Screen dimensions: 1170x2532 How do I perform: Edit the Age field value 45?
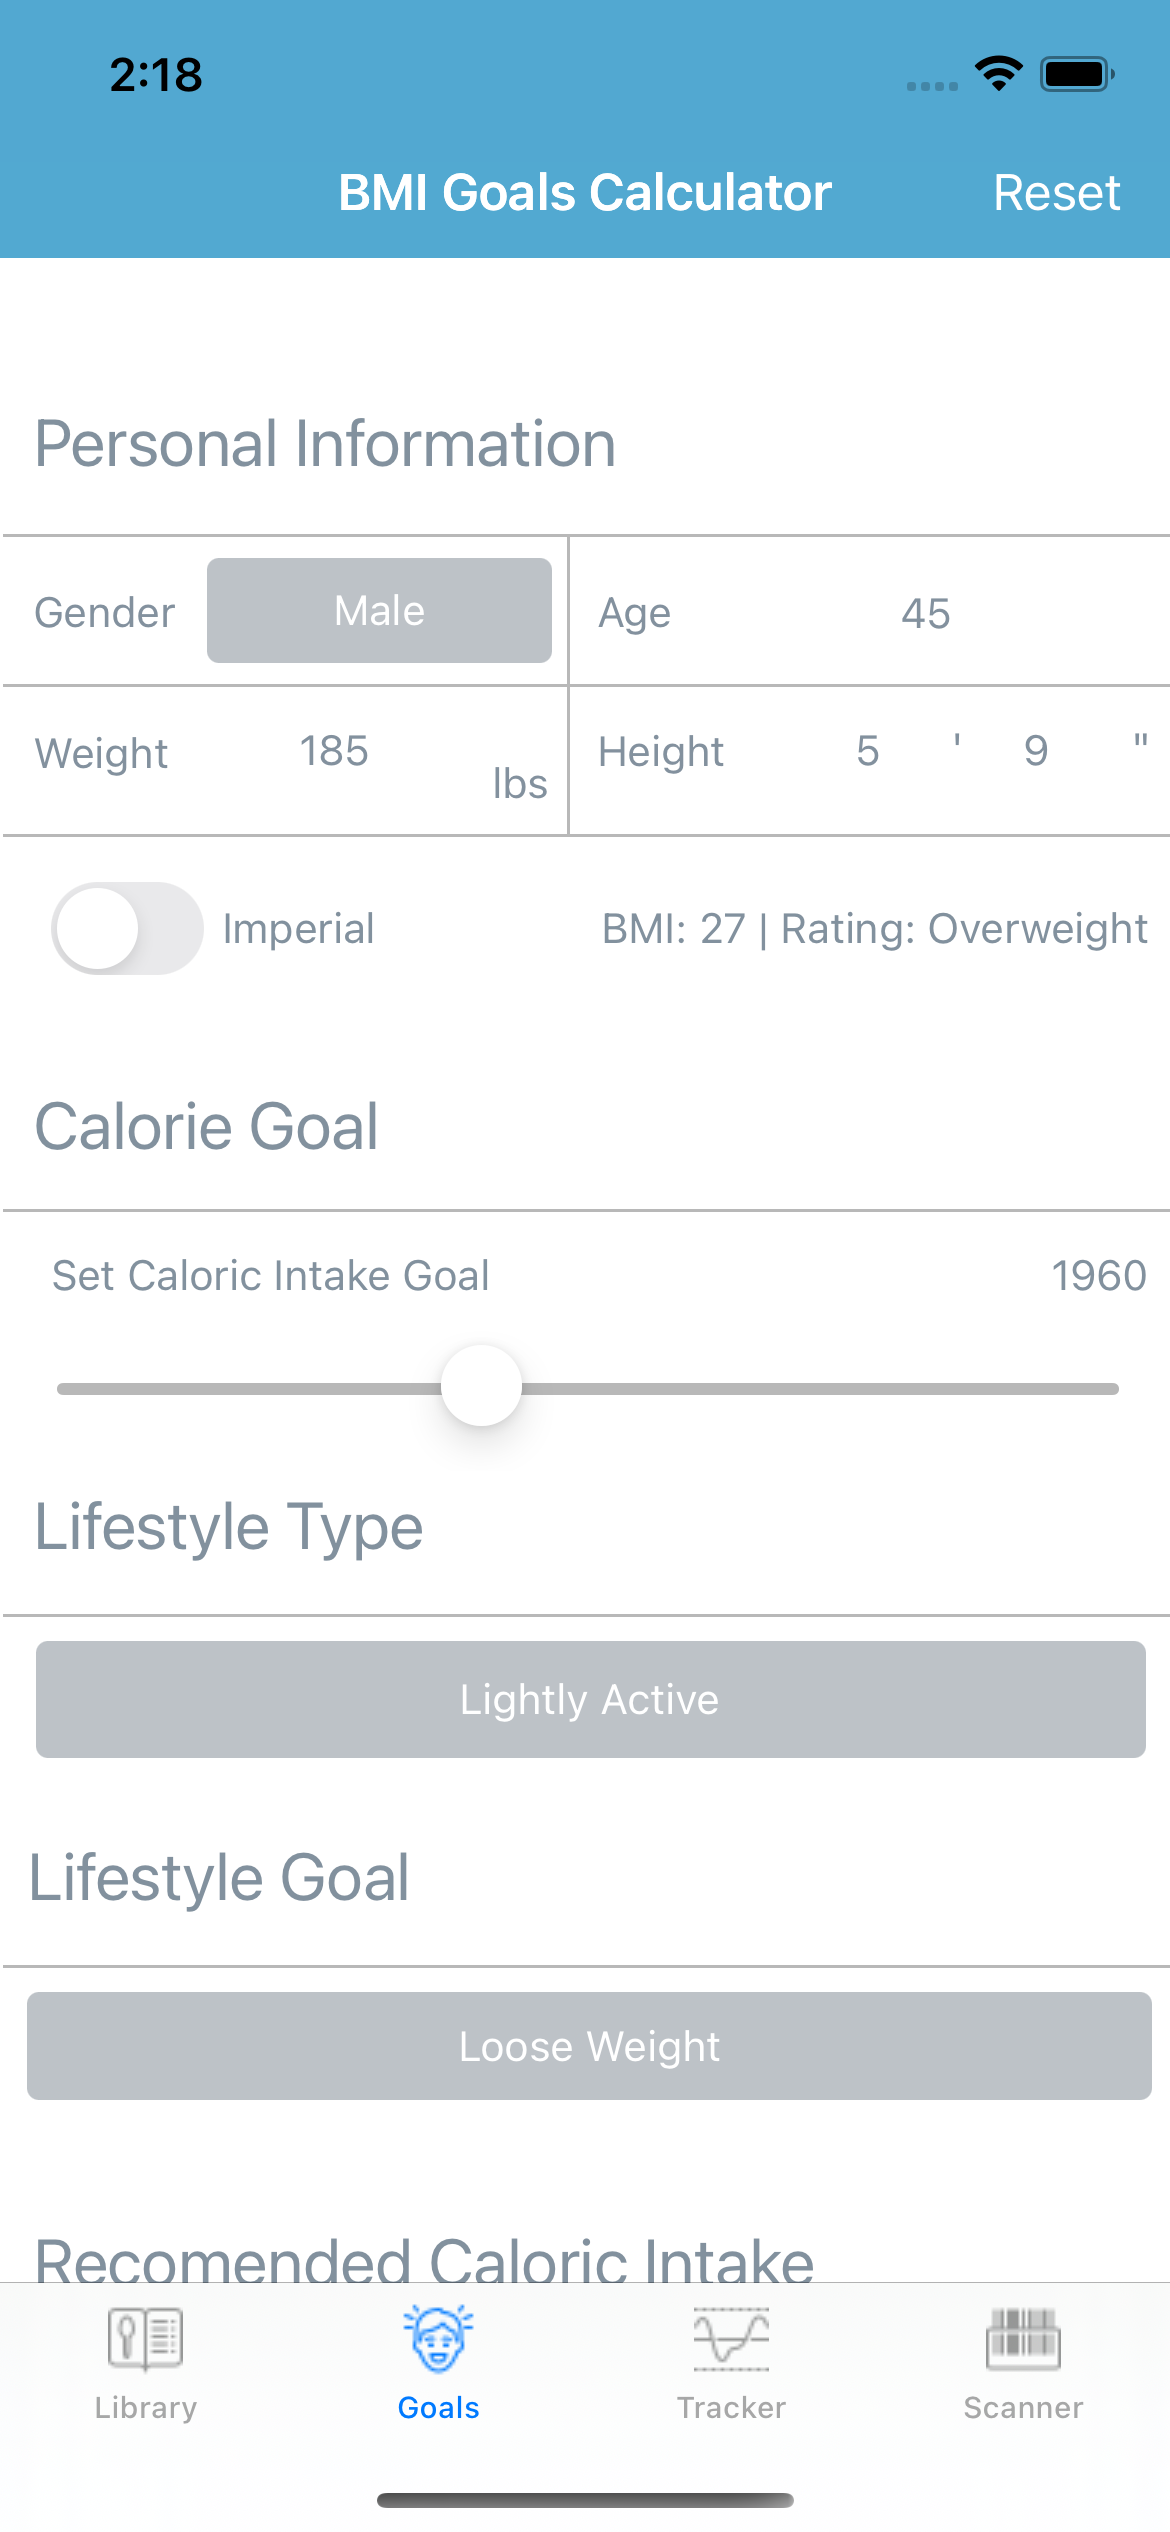(x=925, y=613)
